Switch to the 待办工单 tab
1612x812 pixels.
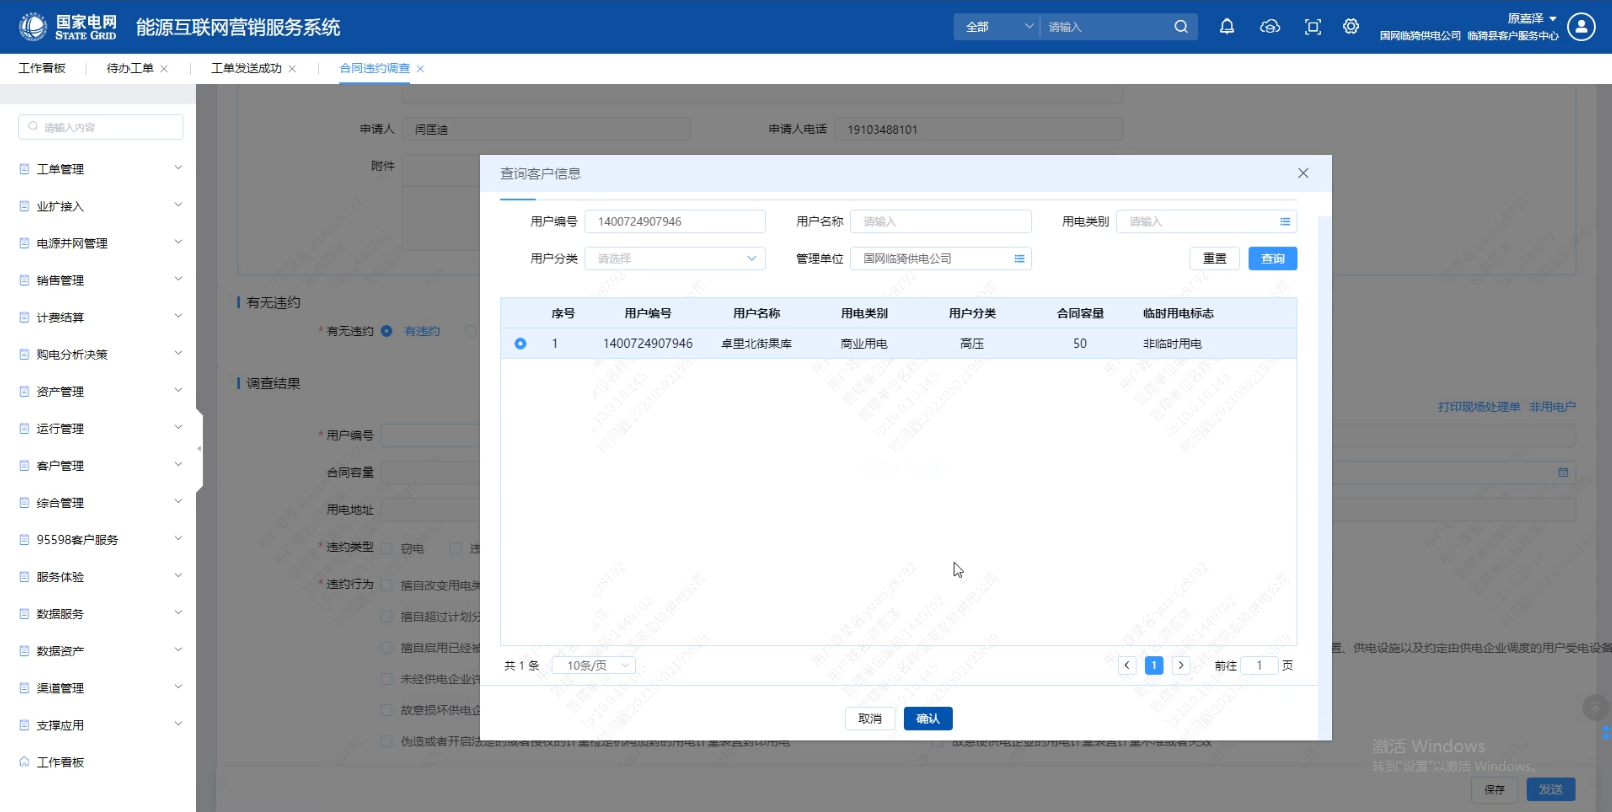[130, 68]
